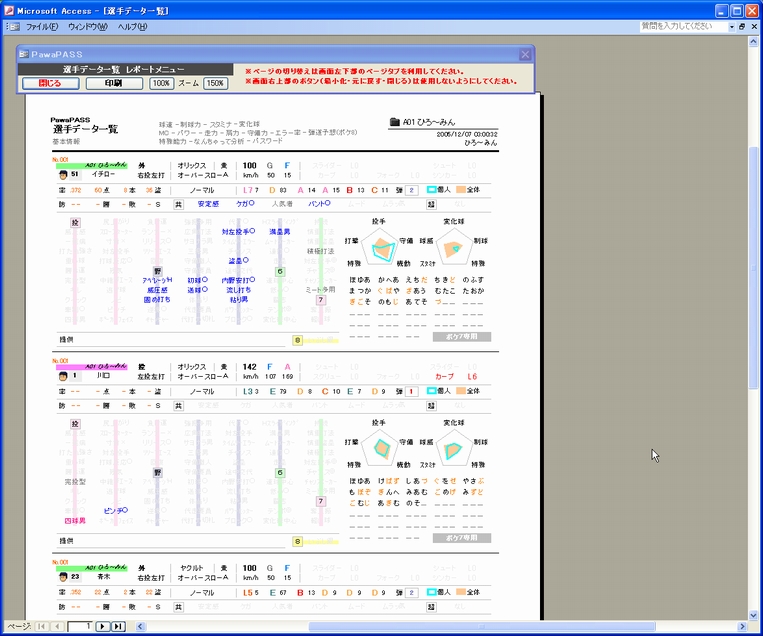Click the page number input field
The width and height of the screenshot is (763, 636).
pyautogui.click(x=80, y=626)
